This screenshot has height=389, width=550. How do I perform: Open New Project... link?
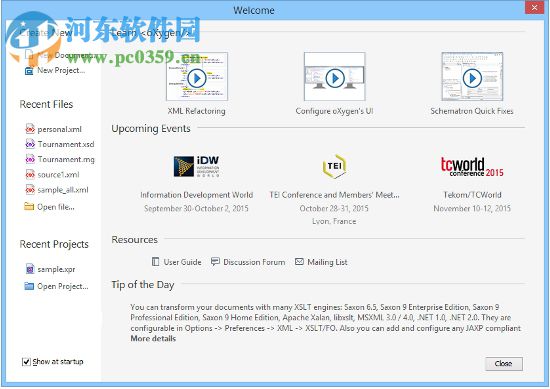61,70
